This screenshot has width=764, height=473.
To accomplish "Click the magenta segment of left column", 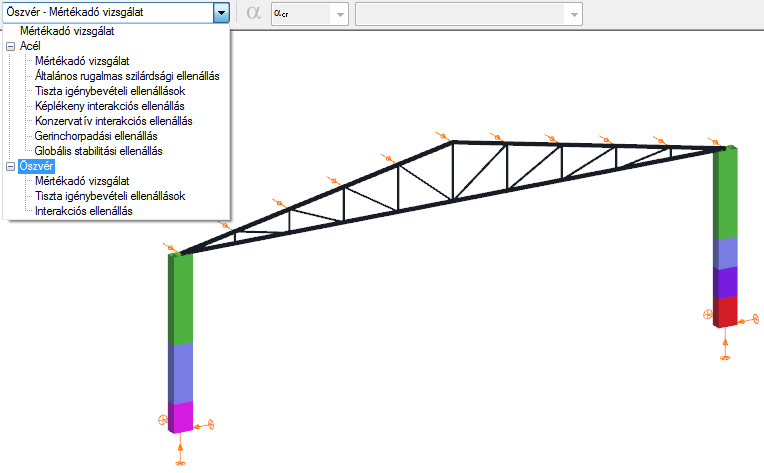I will (x=180, y=417).
